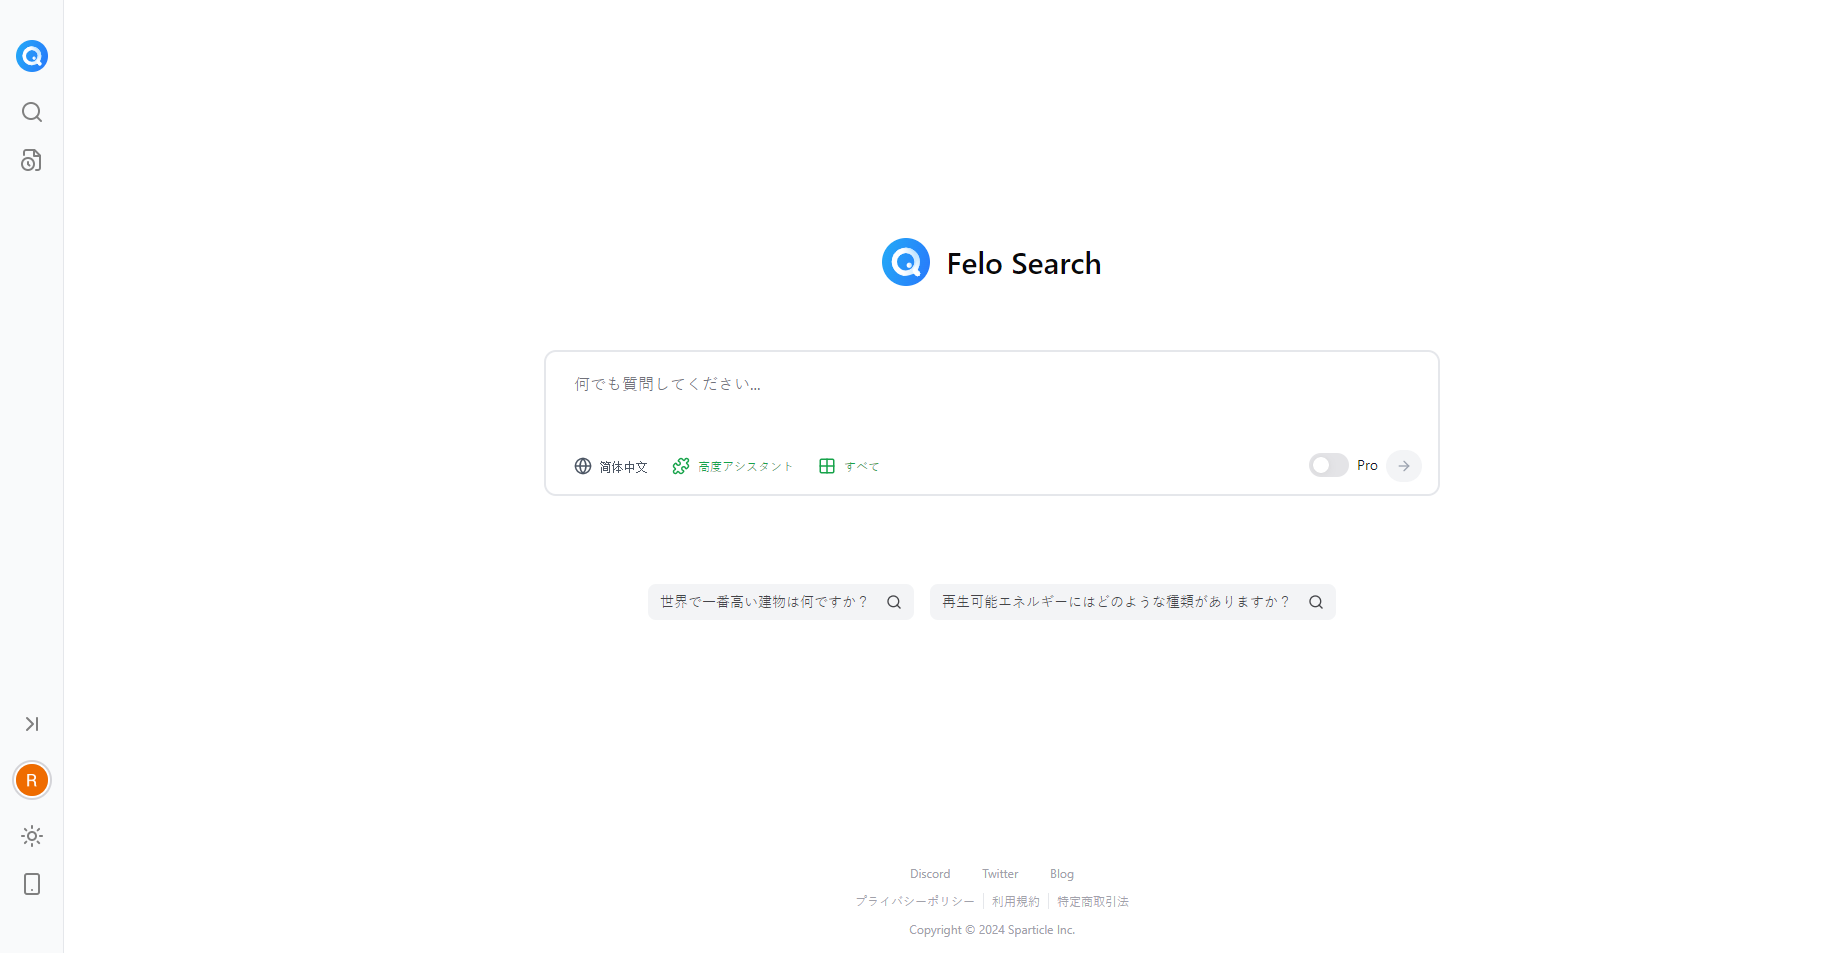Click the Pro label
The image size is (1829, 953).
pyautogui.click(x=1367, y=465)
